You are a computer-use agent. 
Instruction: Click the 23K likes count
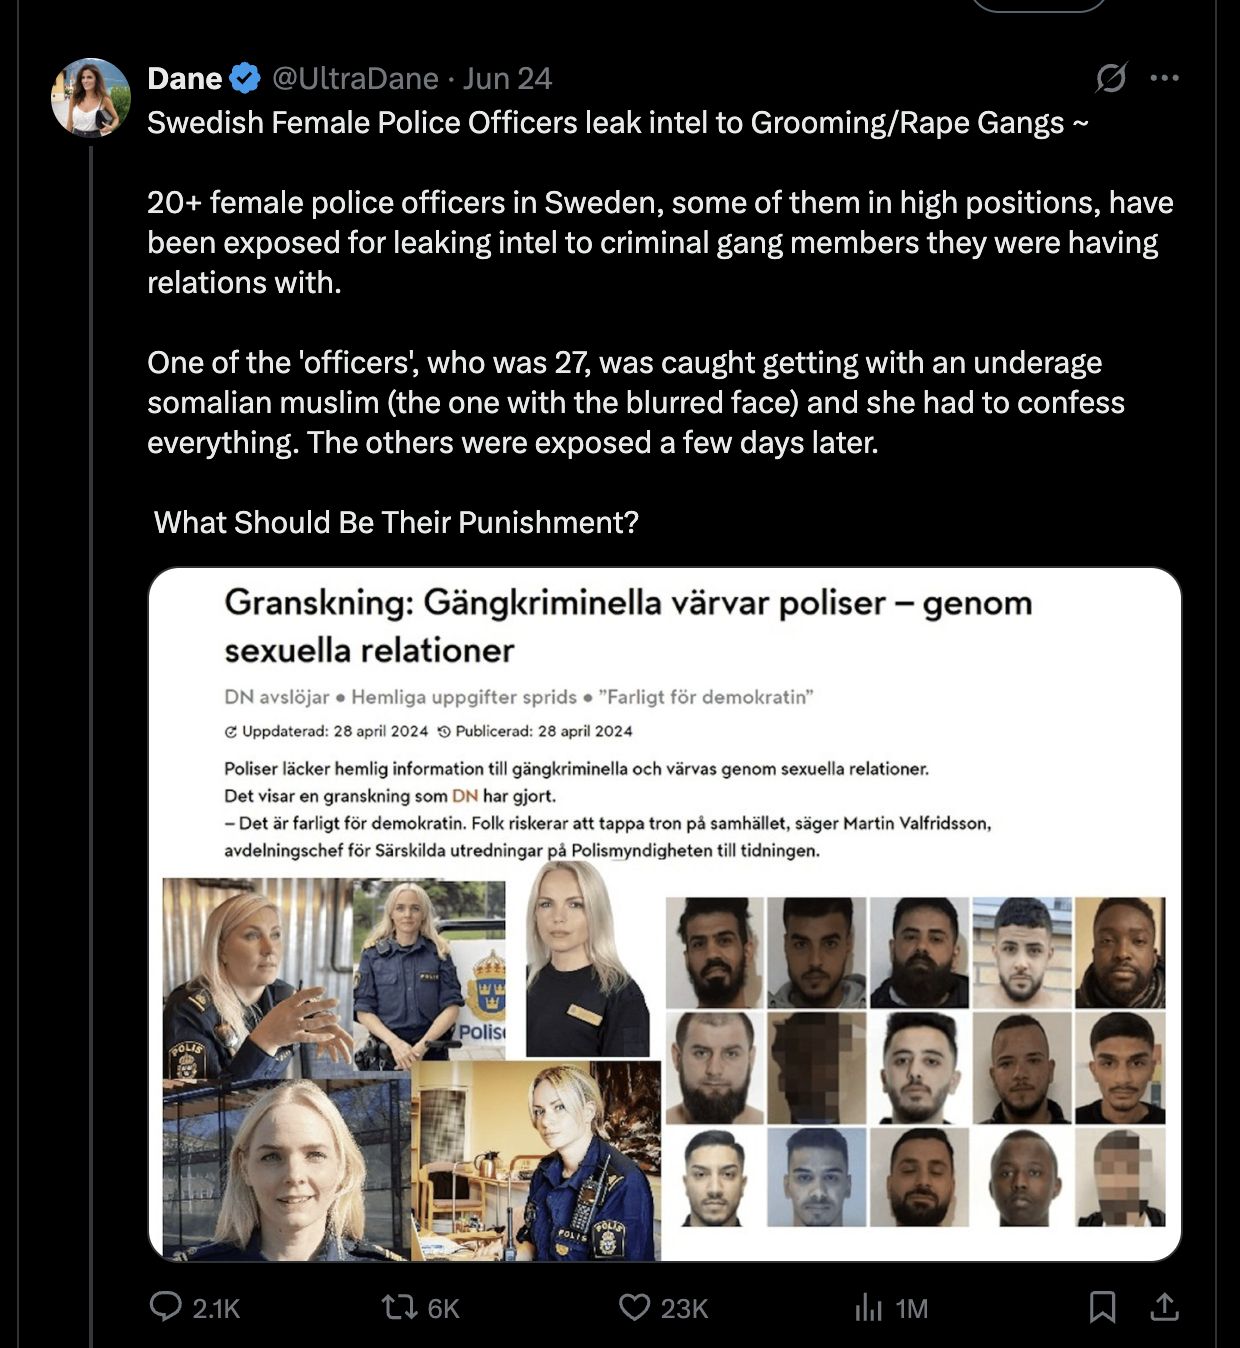pos(685,1308)
